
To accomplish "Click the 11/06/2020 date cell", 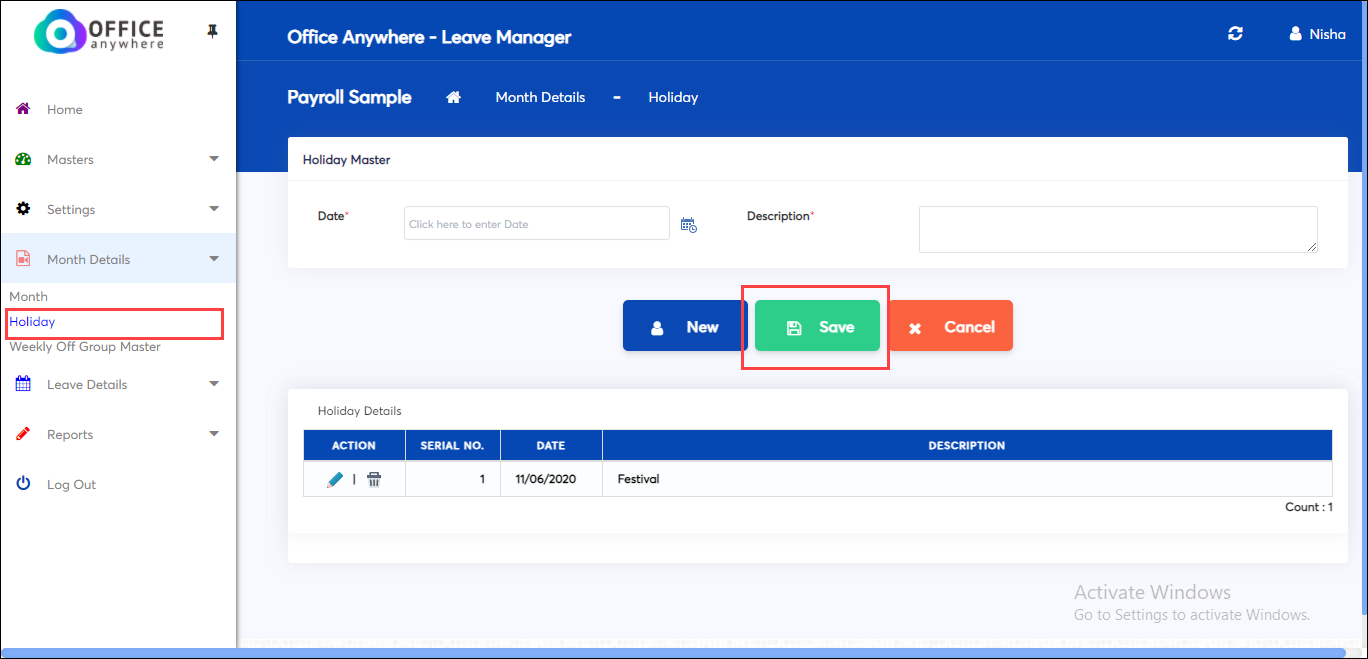I will click(551, 479).
